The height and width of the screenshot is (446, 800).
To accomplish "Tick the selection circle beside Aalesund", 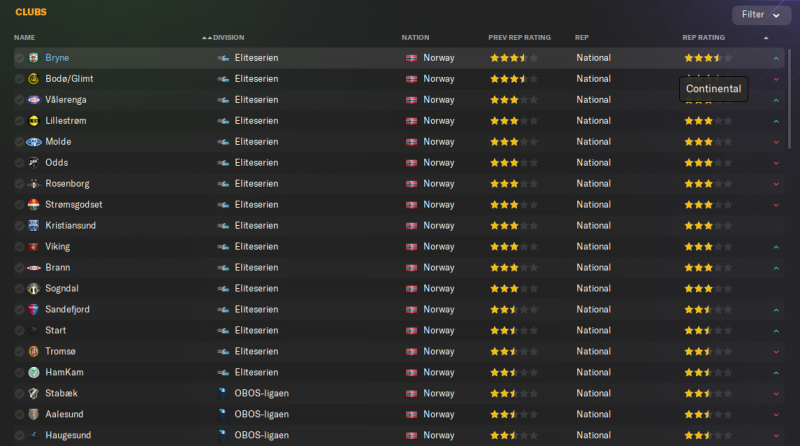I will coord(19,414).
